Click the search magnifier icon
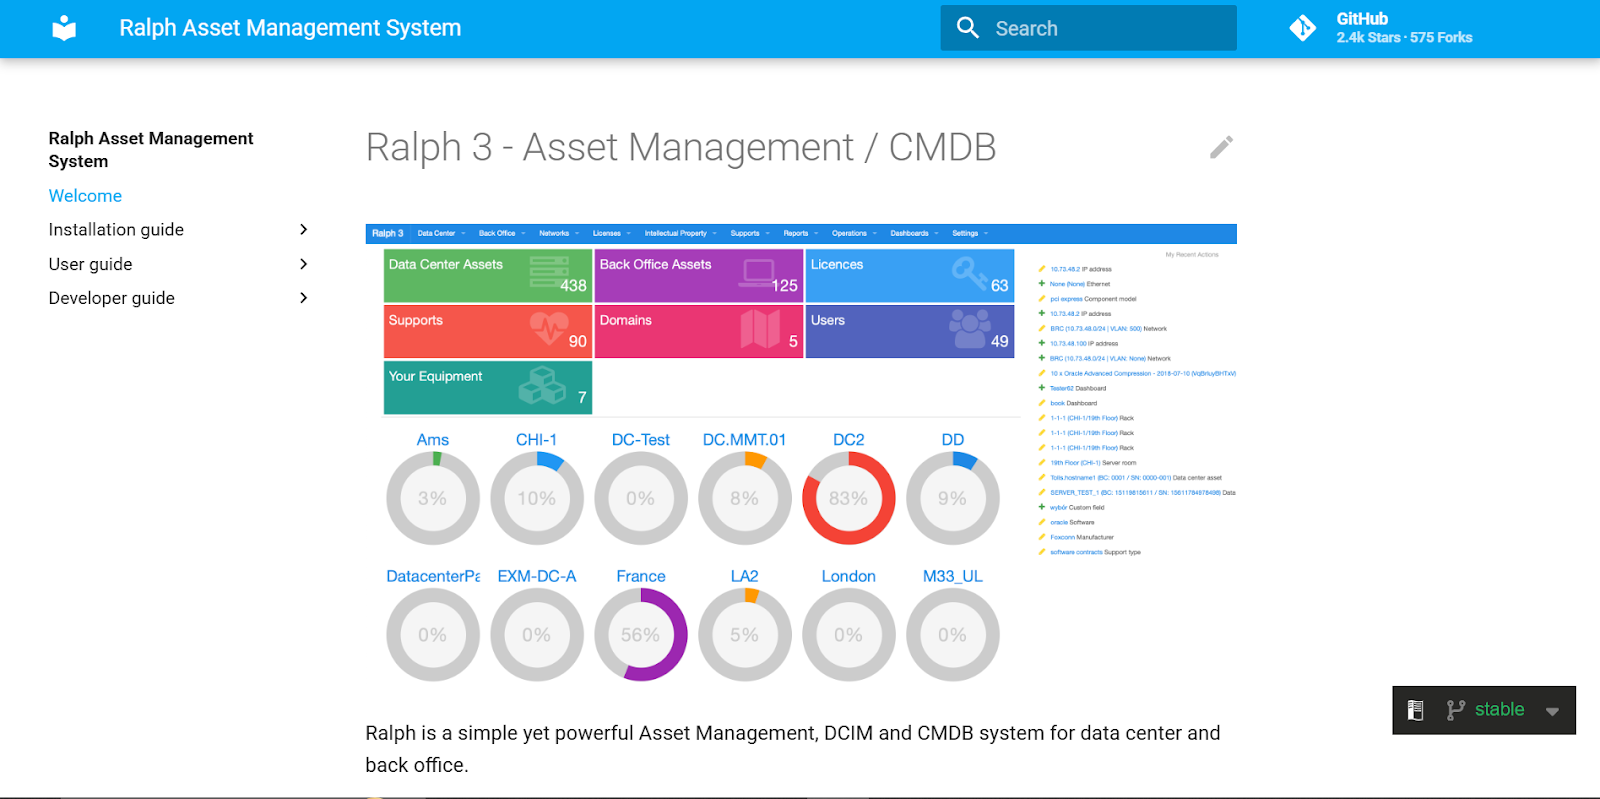Image resolution: width=1600 pixels, height=799 pixels. pos(967,28)
